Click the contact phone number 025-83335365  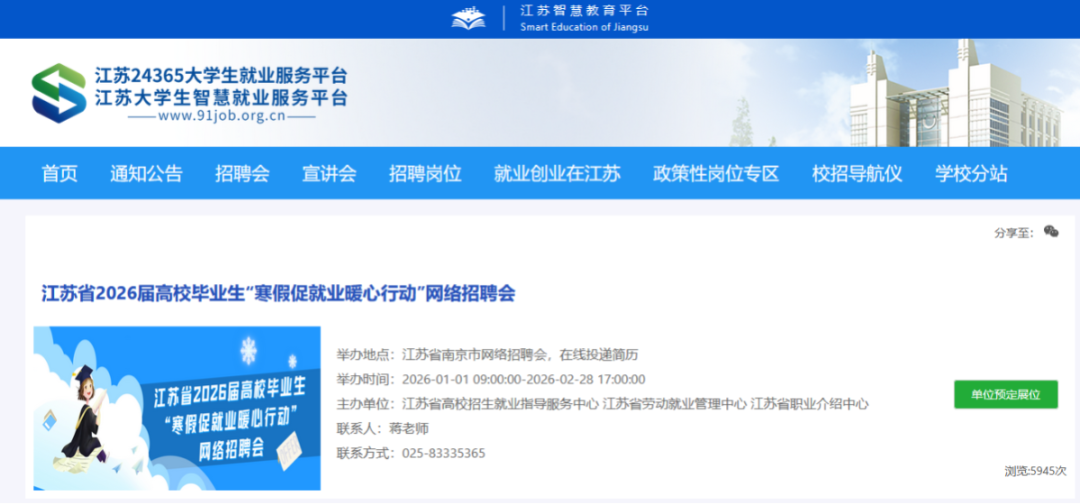[x=443, y=453]
